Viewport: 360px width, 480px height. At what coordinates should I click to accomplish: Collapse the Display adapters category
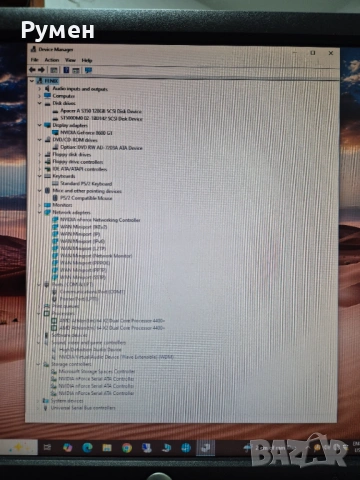39,125
